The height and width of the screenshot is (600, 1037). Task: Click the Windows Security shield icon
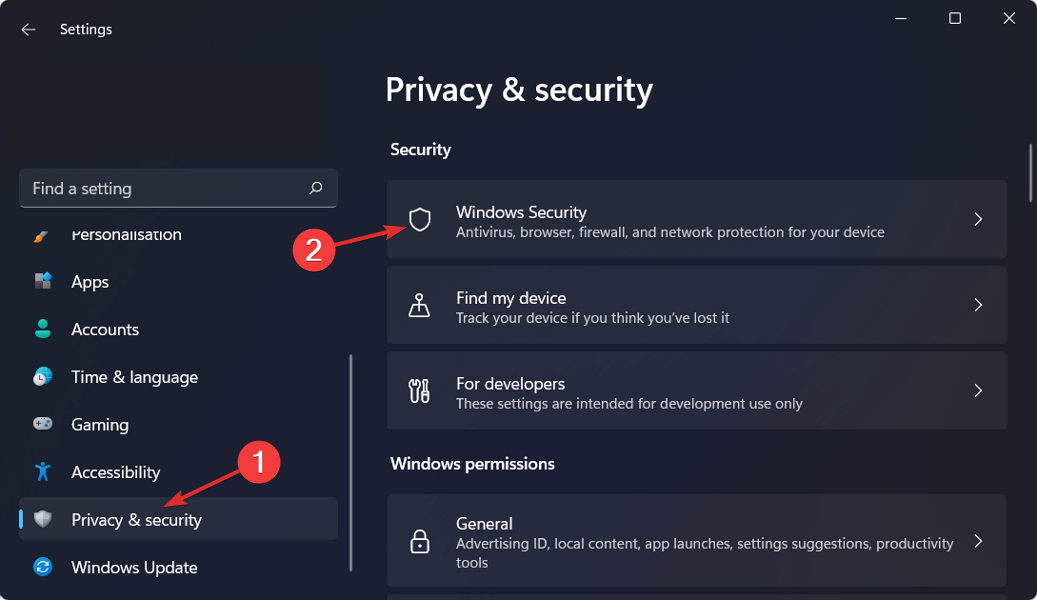(420, 219)
